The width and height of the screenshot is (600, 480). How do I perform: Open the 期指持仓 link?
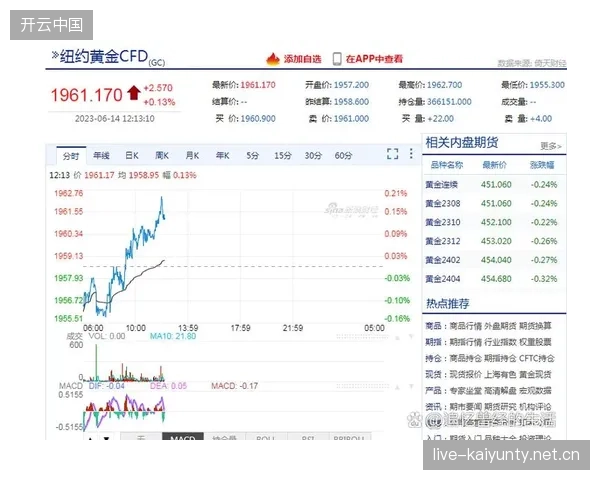pyautogui.click(x=500, y=358)
